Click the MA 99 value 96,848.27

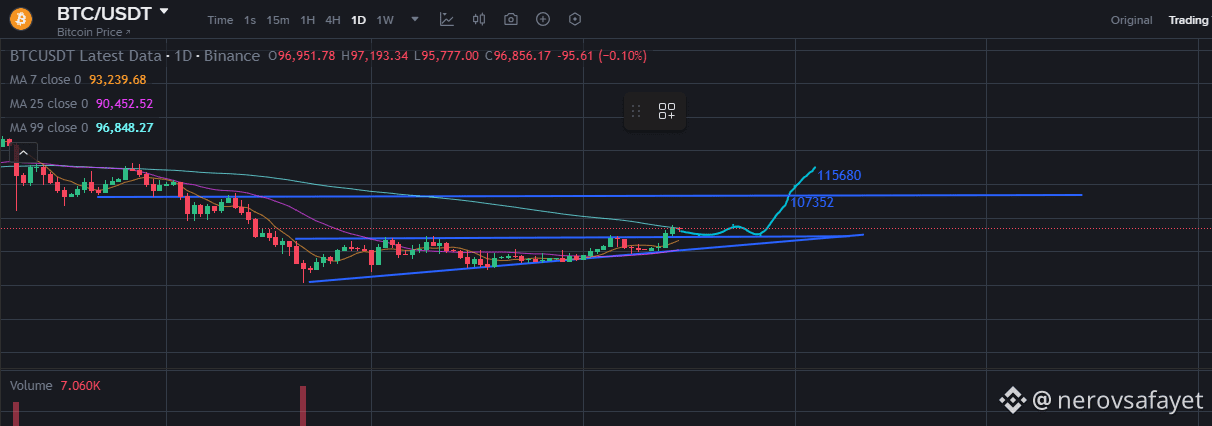coord(124,128)
